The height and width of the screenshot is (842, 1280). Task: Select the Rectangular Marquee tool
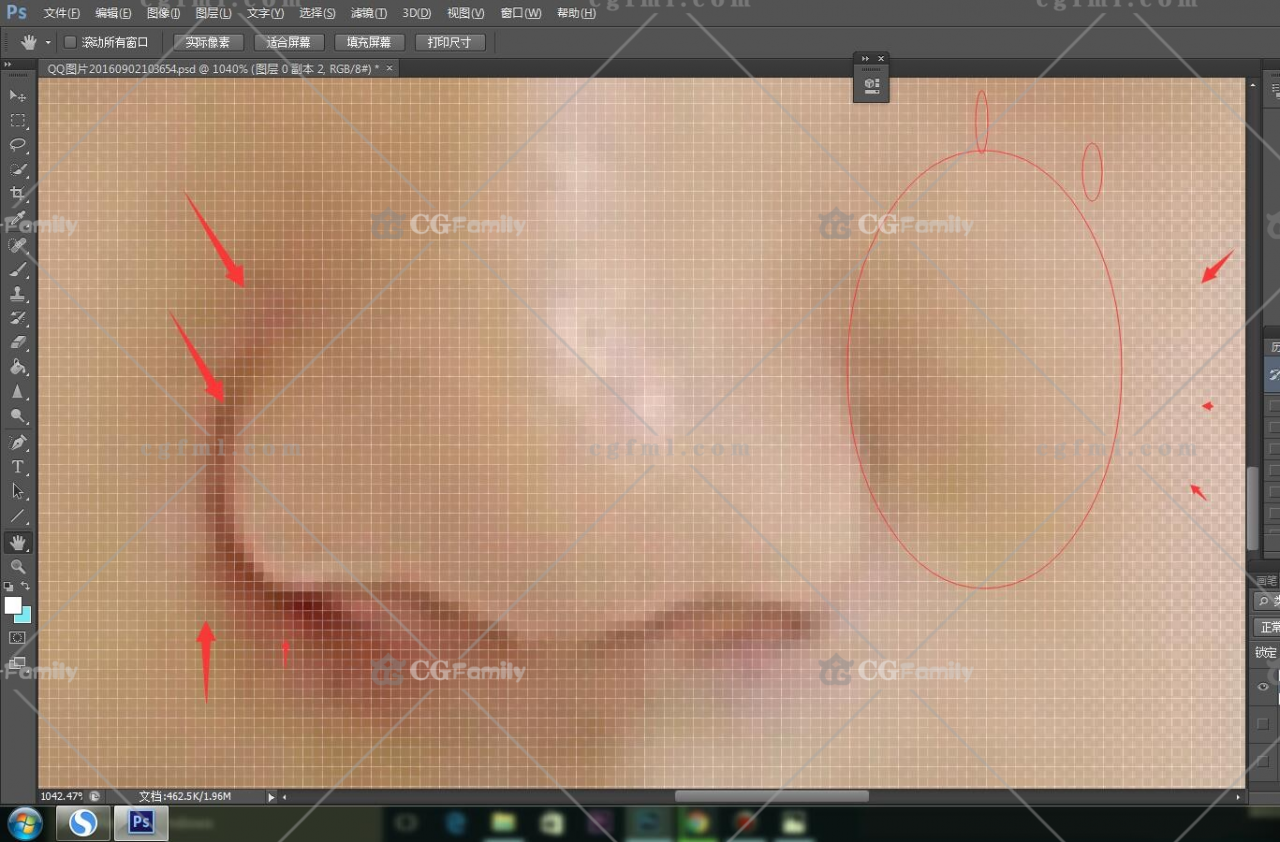tap(18, 121)
